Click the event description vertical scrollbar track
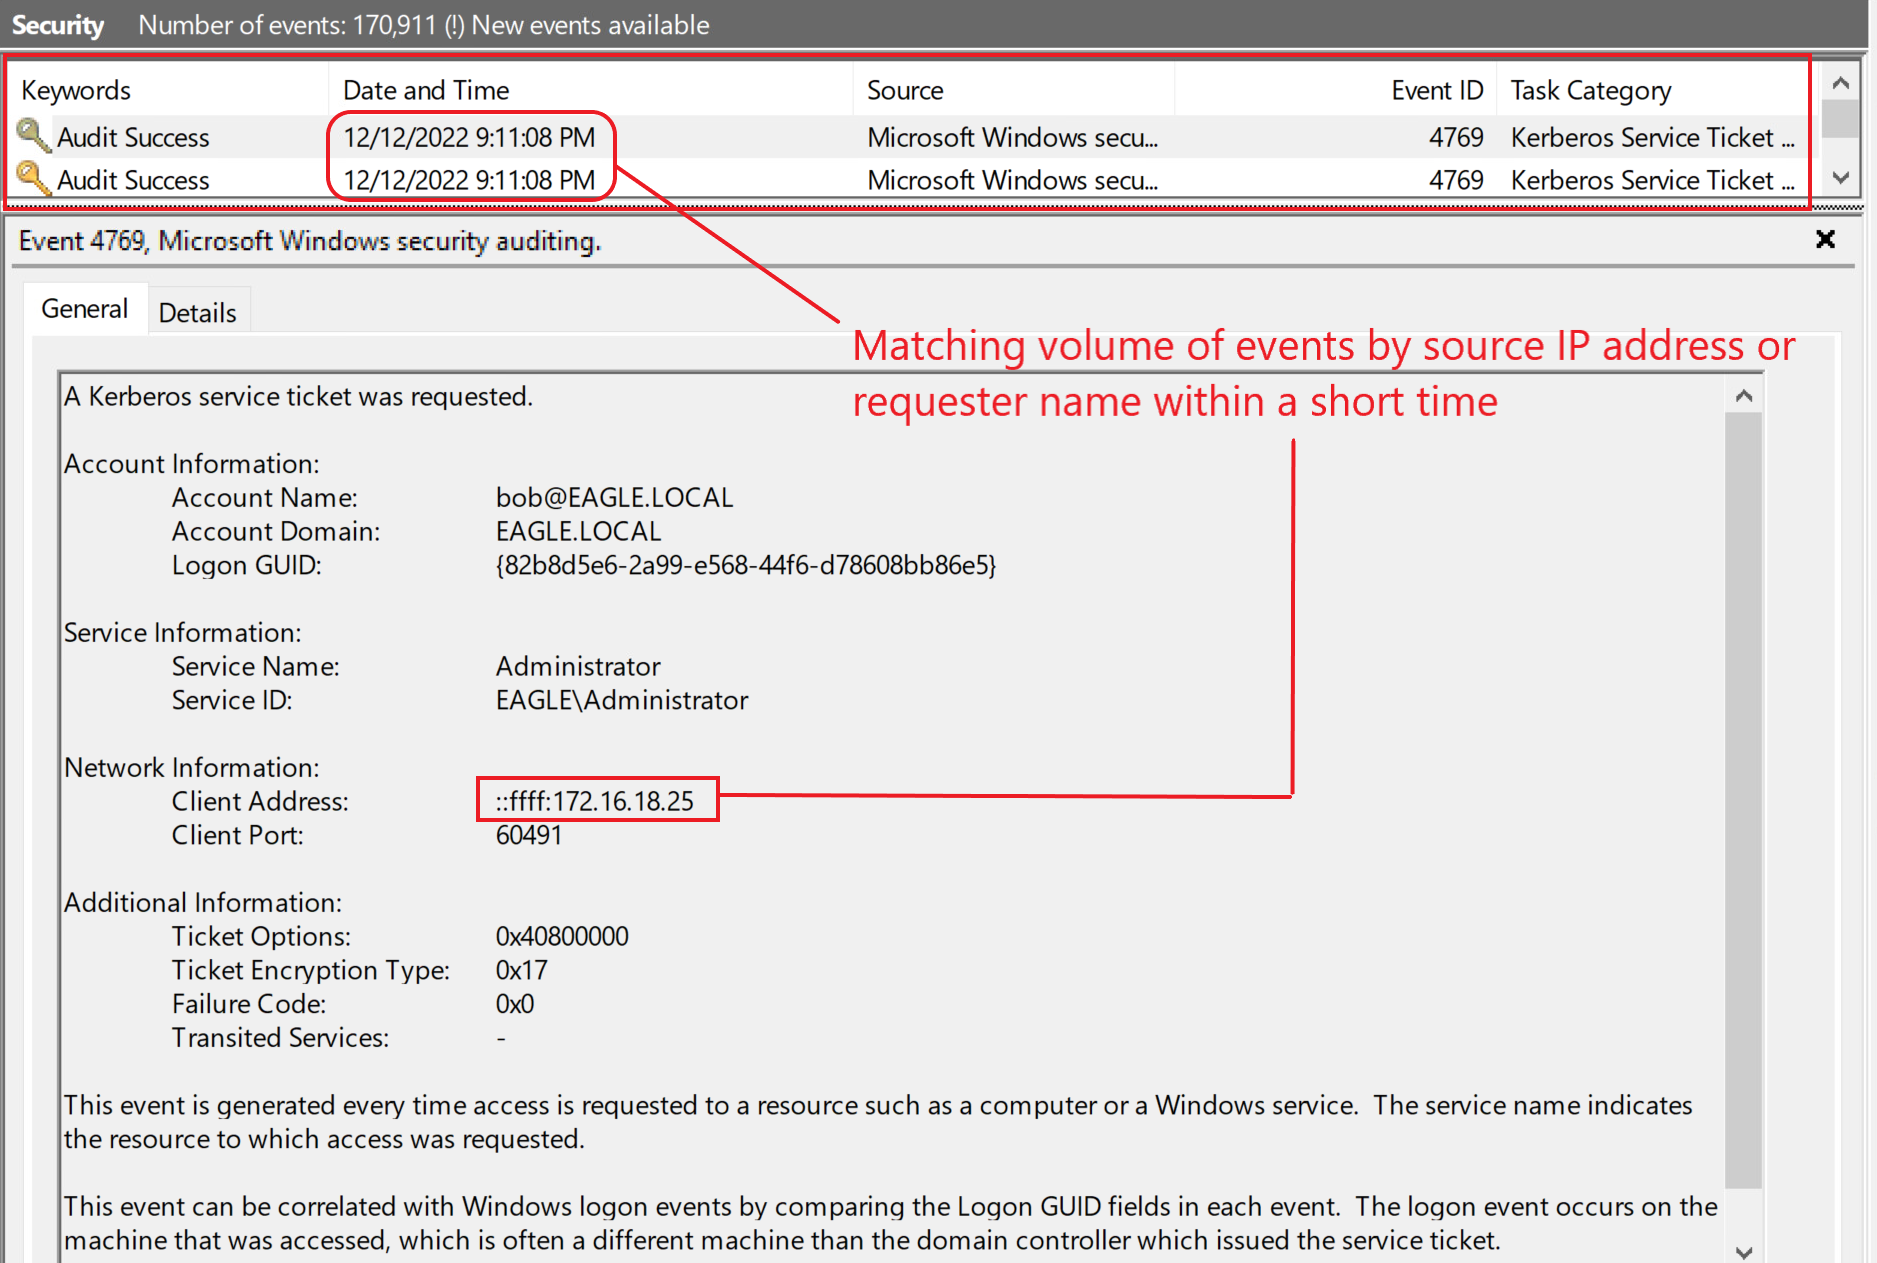The width and height of the screenshot is (1877, 1263). (1744, 800)
